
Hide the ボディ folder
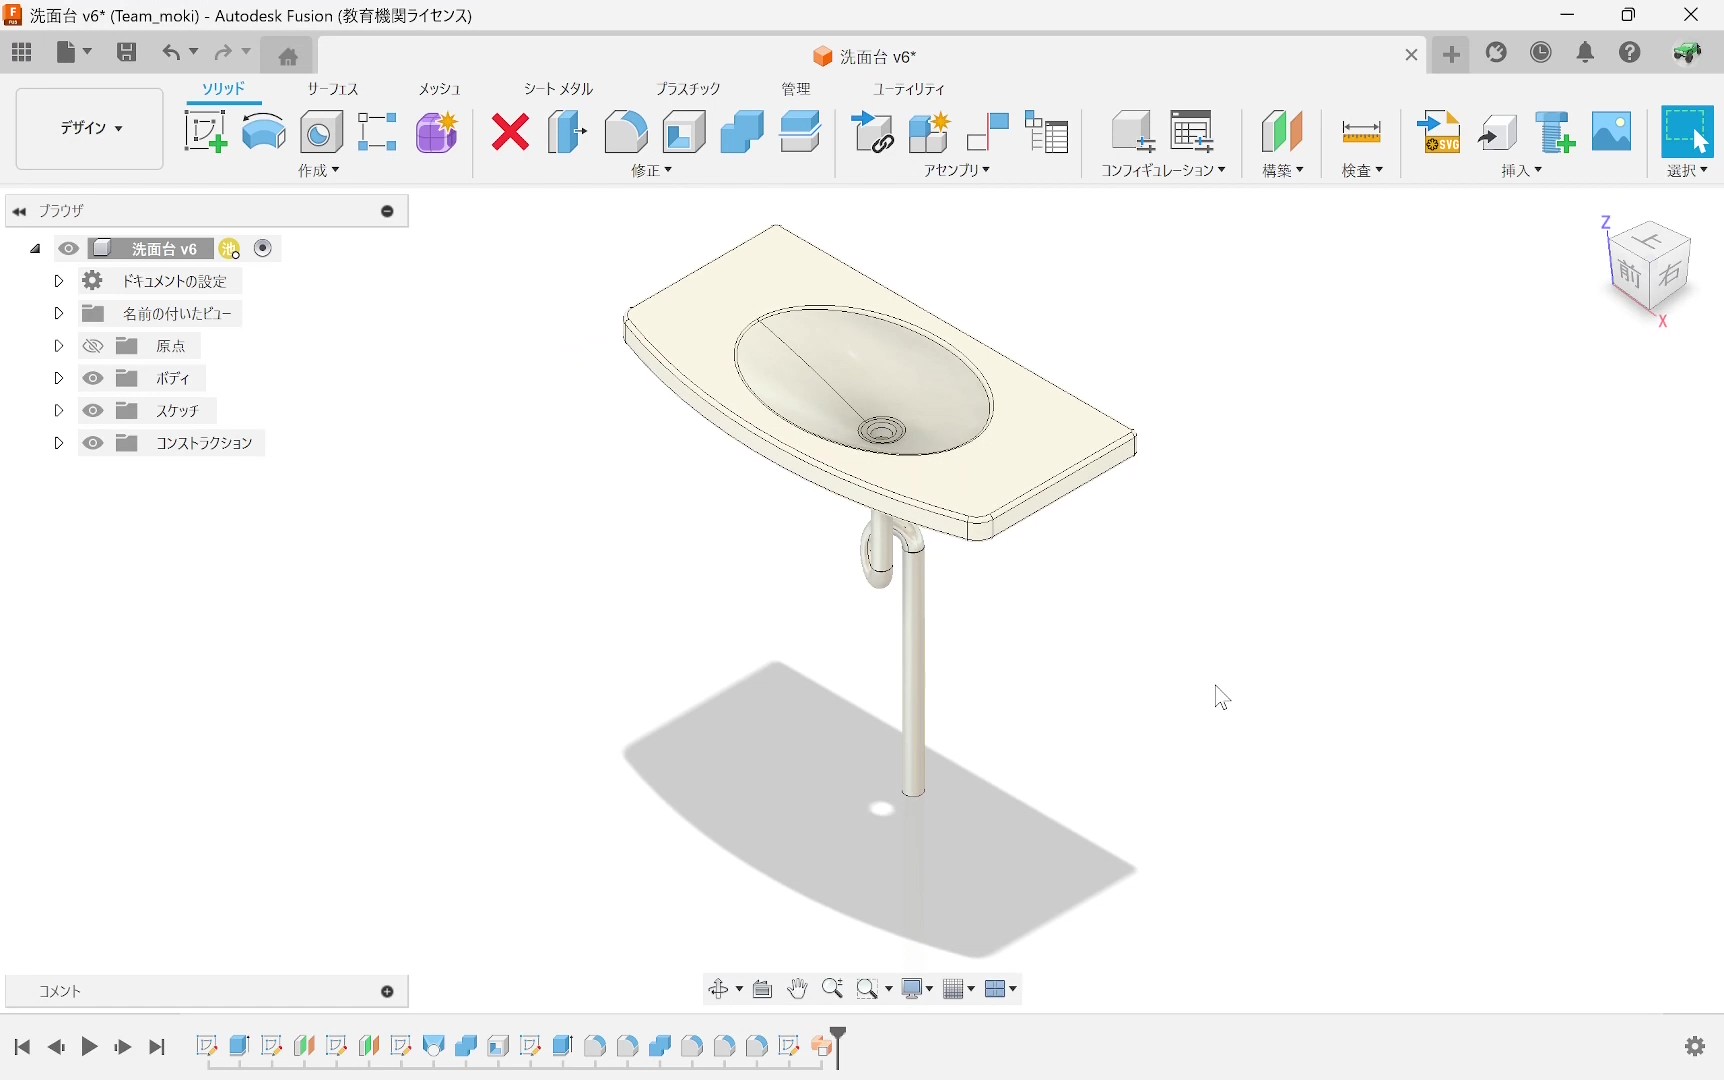tap(93, 378)
